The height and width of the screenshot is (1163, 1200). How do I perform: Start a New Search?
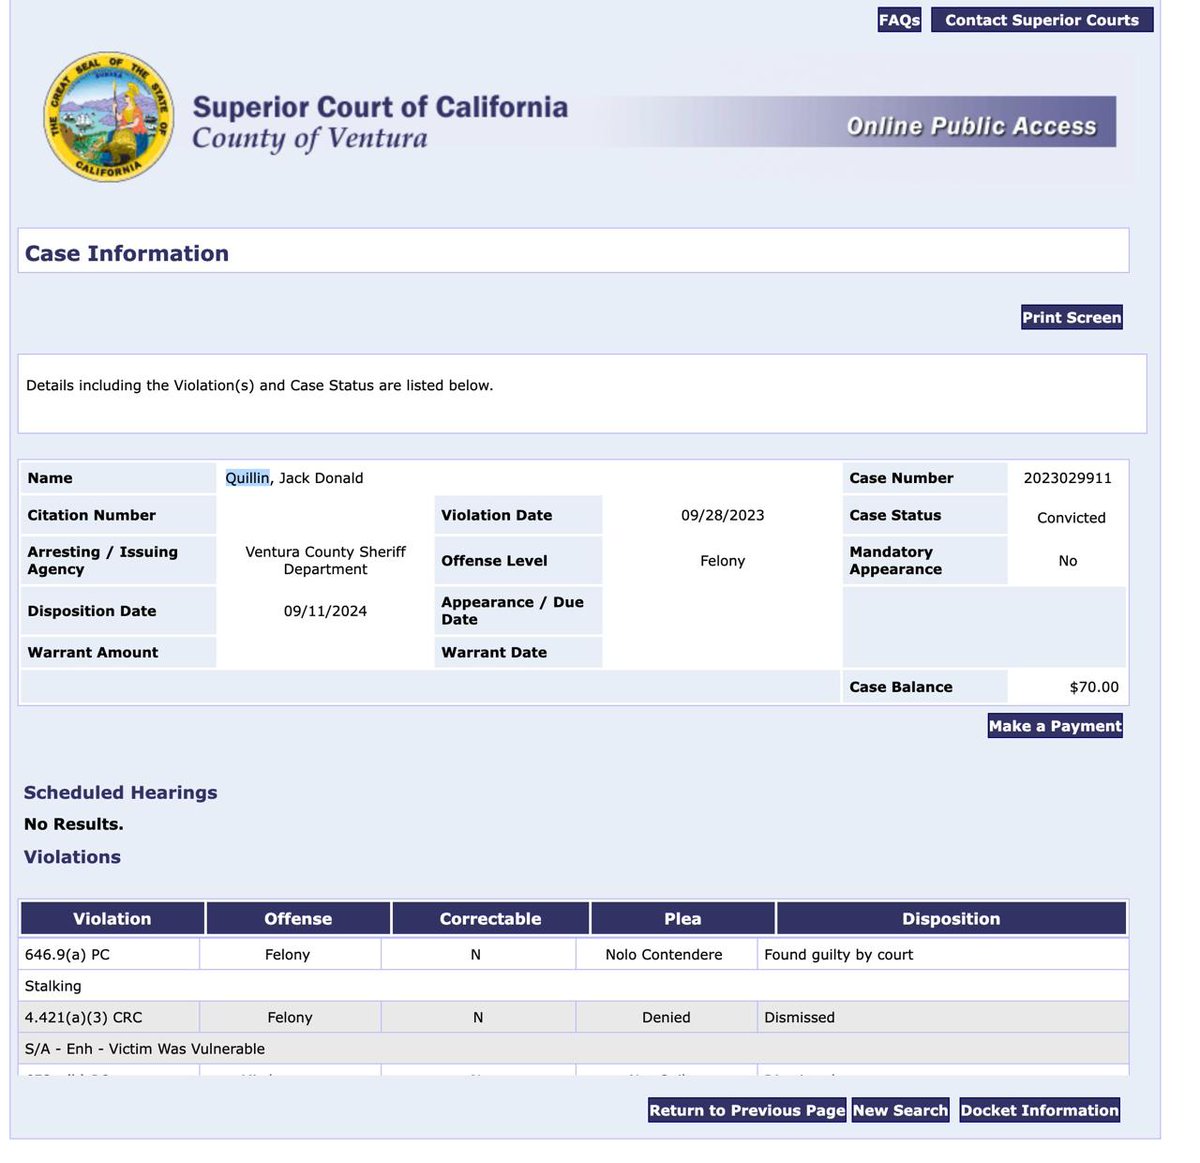[x=900, y=1110]
